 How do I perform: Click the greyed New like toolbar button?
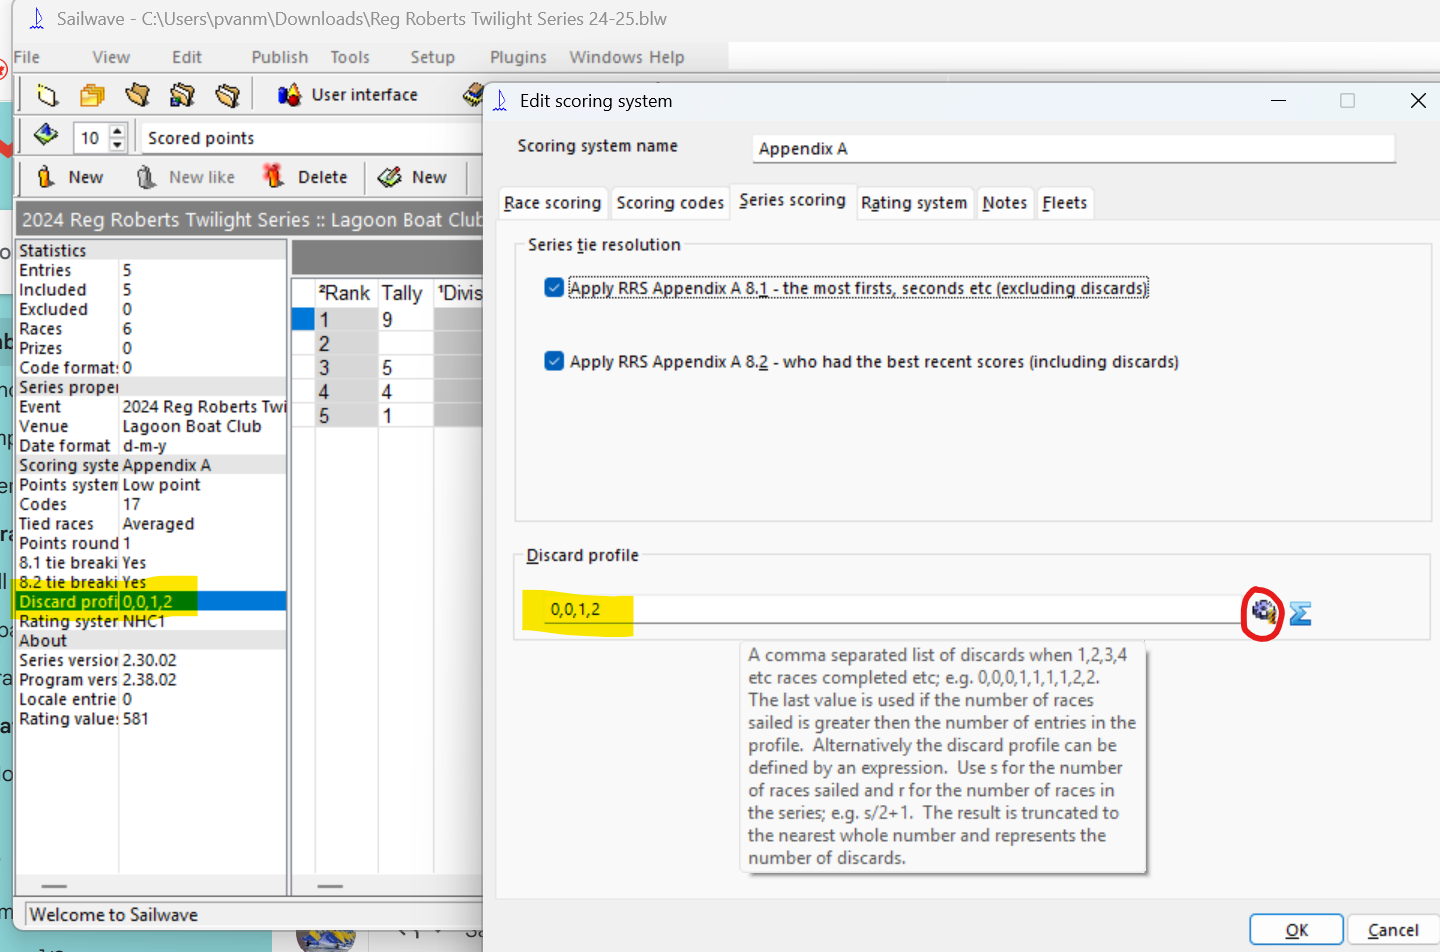pos(186,177)
